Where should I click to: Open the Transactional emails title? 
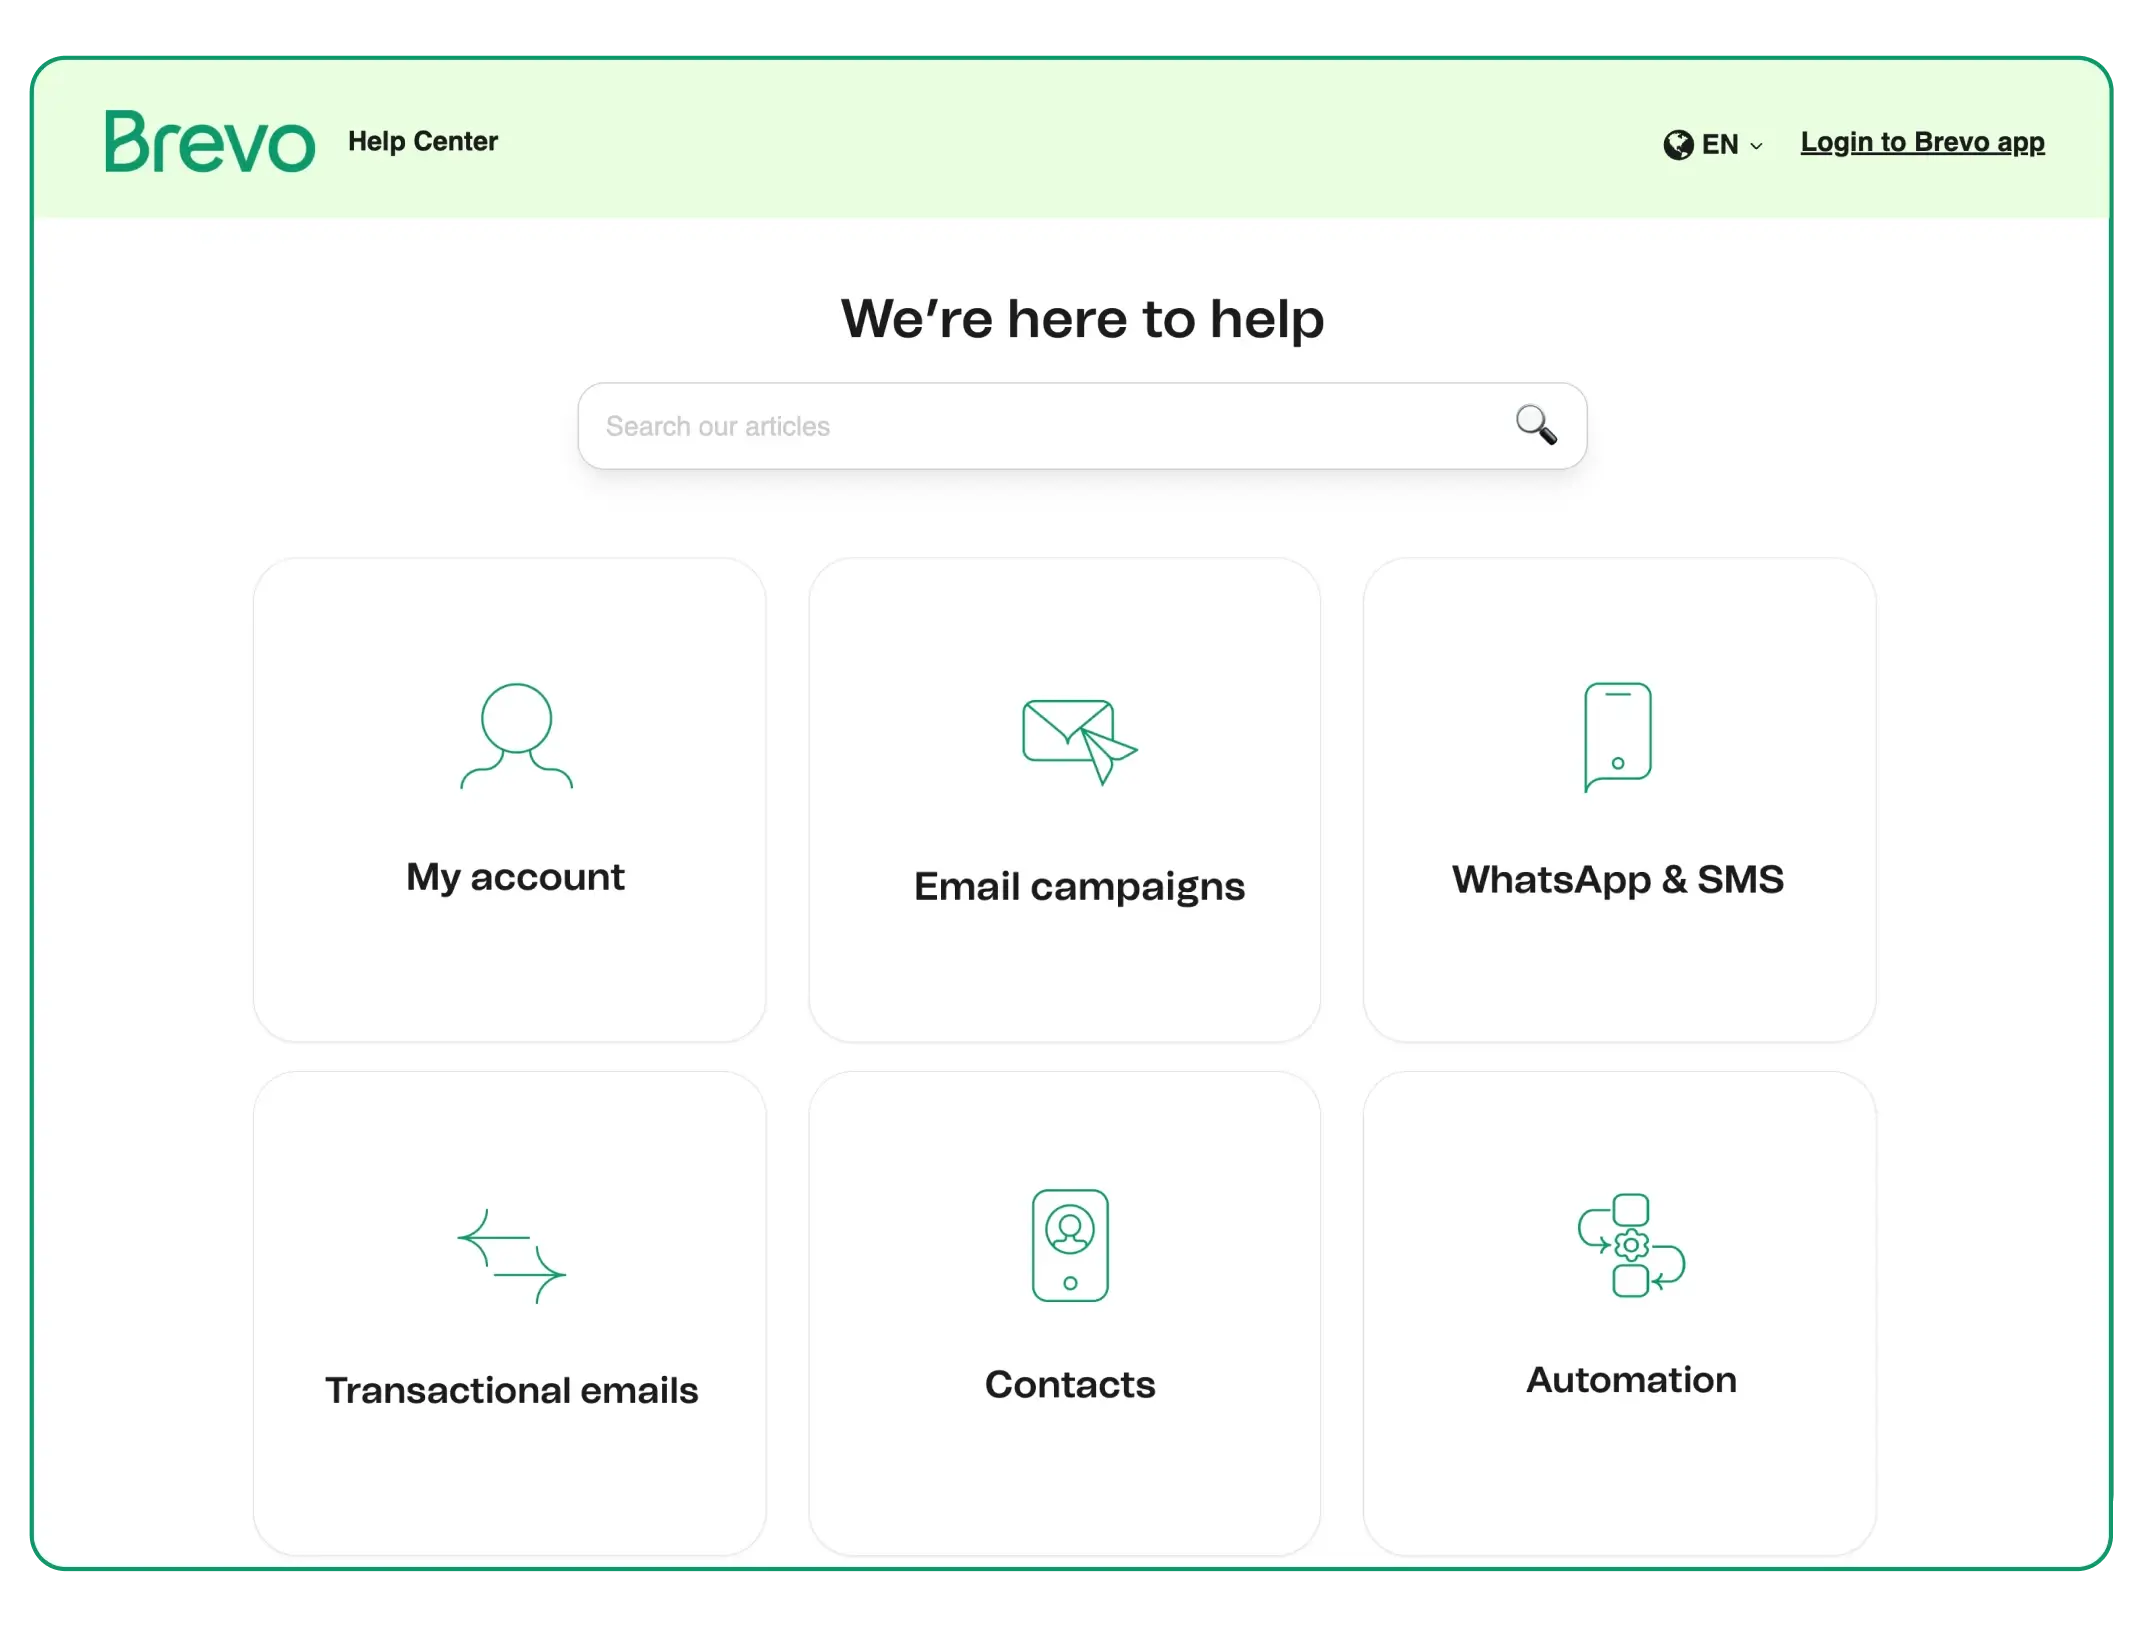click(511, 1390)
